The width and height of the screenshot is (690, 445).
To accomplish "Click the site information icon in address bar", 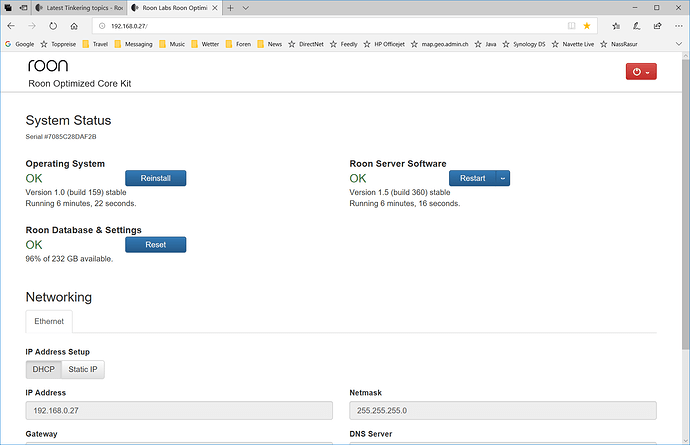I will (x=102, y=26).
